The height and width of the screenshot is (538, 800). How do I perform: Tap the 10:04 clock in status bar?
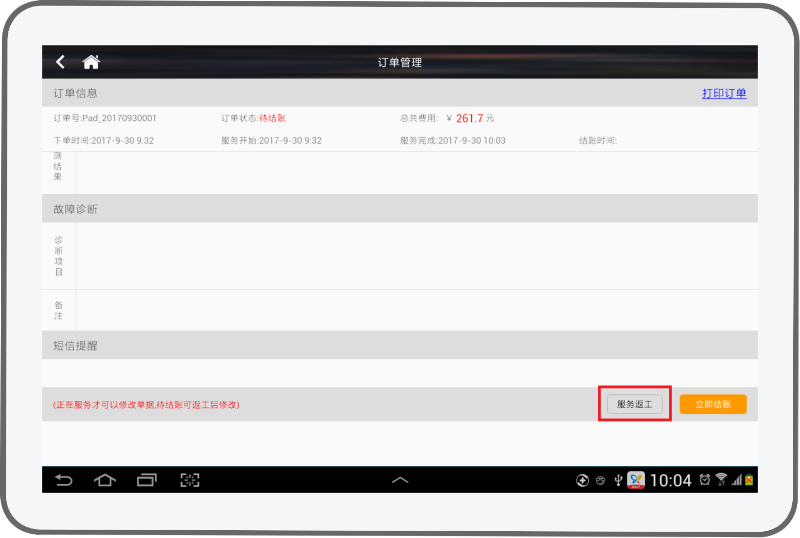tap(670, 481)
